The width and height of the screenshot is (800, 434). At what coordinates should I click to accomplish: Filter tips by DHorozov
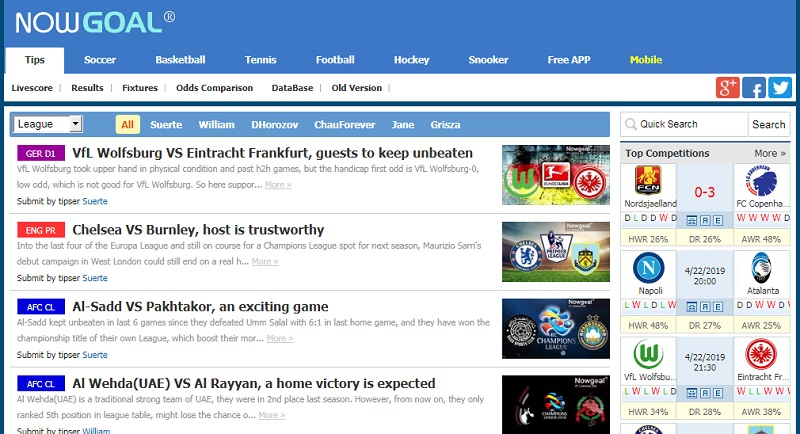pos(274,124)
